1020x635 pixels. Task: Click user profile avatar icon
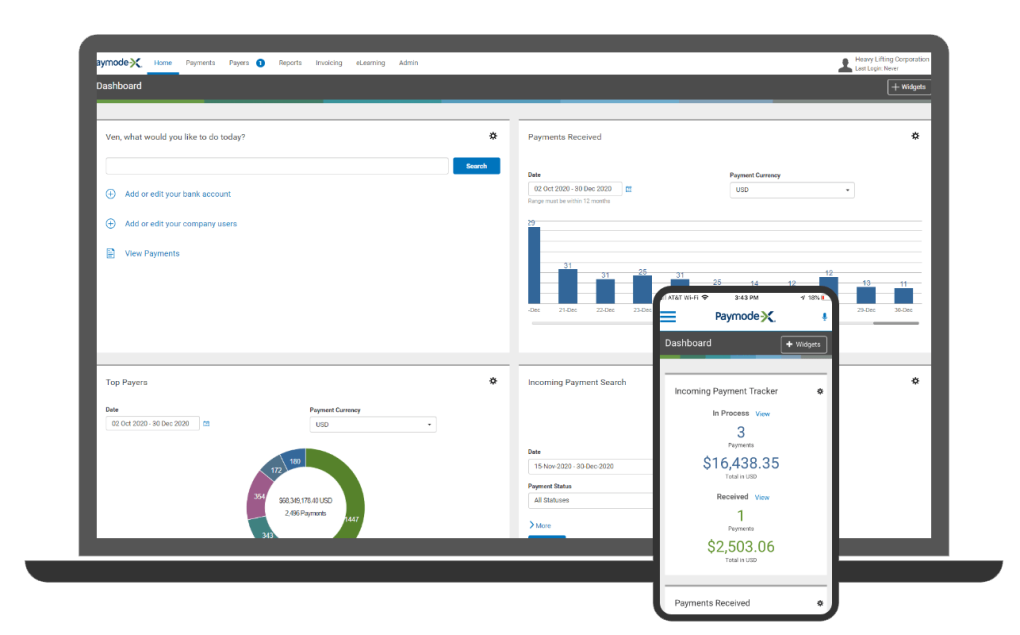(x=845, y=64)
